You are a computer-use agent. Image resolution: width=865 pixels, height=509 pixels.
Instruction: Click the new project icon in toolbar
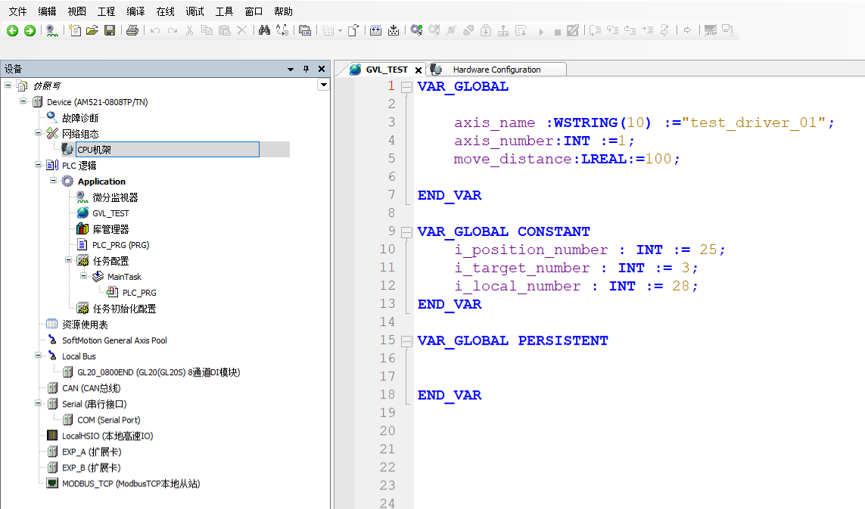[75, 30]
